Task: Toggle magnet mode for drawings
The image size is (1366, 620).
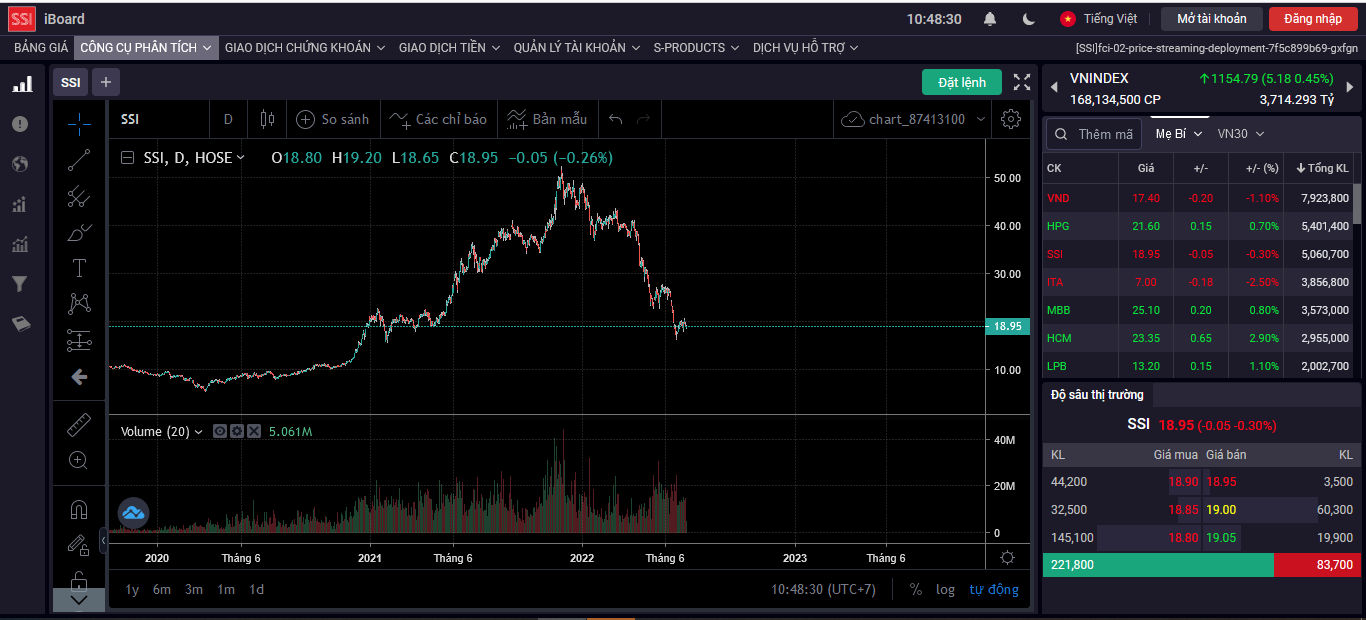Action: 79,509
